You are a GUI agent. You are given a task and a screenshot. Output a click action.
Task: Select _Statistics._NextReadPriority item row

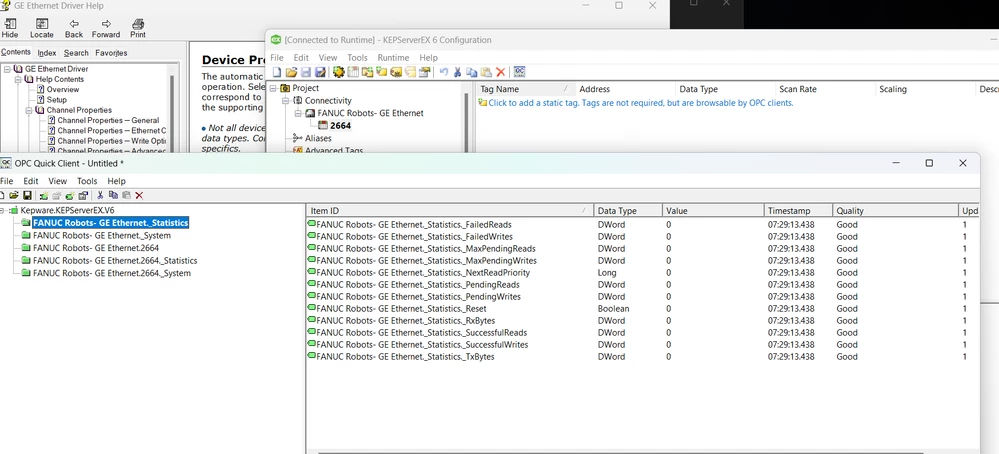643,273
